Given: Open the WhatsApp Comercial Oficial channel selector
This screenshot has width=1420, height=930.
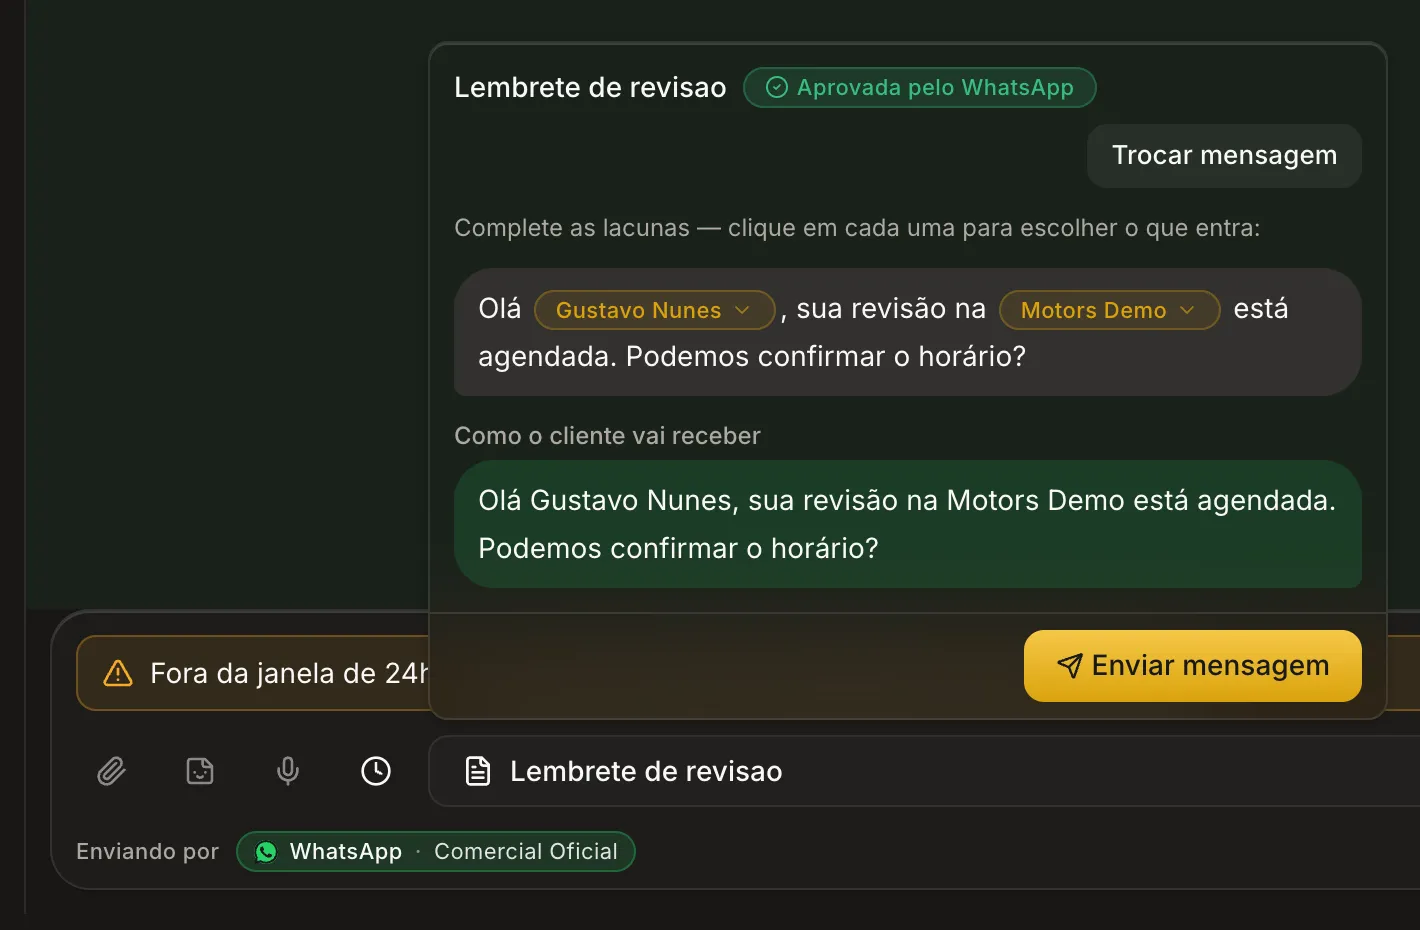Looking at the screenshot, I should coord(436,852).
